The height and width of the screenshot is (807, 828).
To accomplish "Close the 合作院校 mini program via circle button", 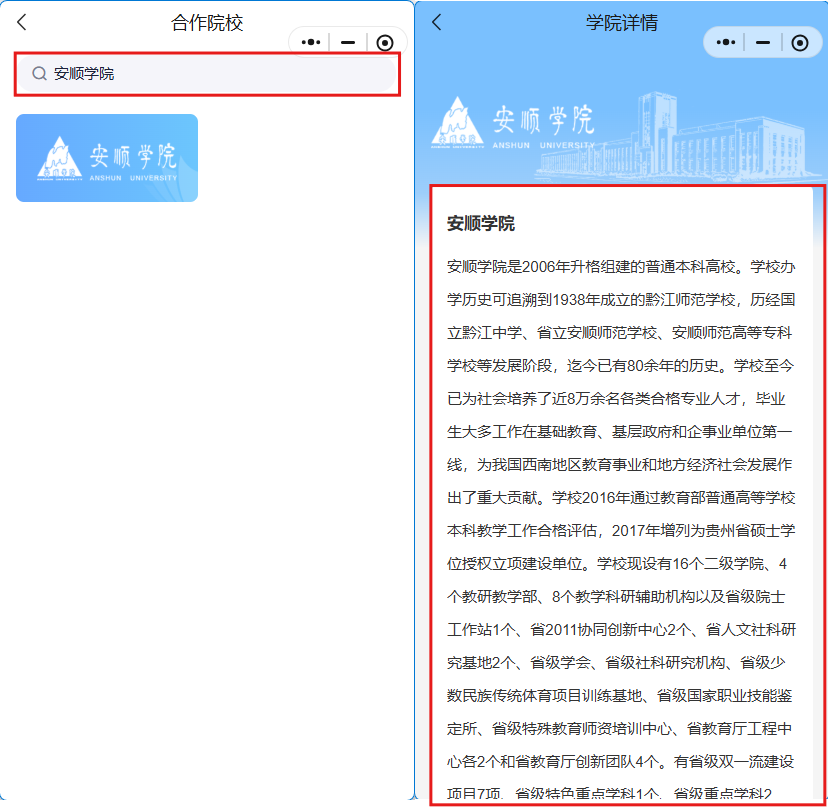I will coord(385,43).
